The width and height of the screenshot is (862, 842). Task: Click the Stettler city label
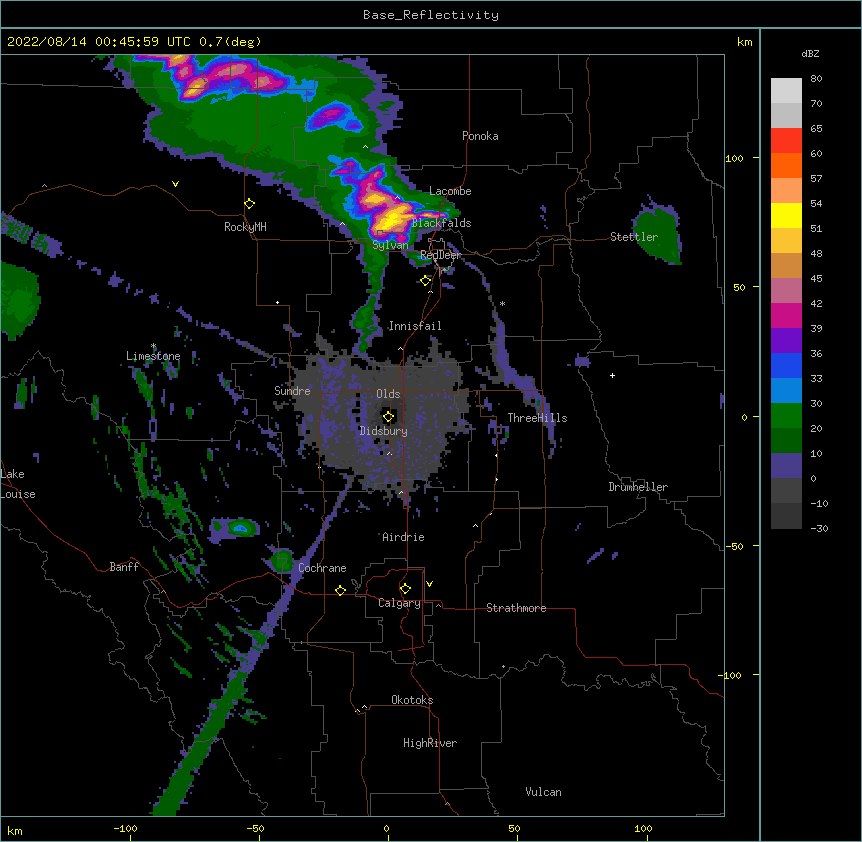[634, 237]
